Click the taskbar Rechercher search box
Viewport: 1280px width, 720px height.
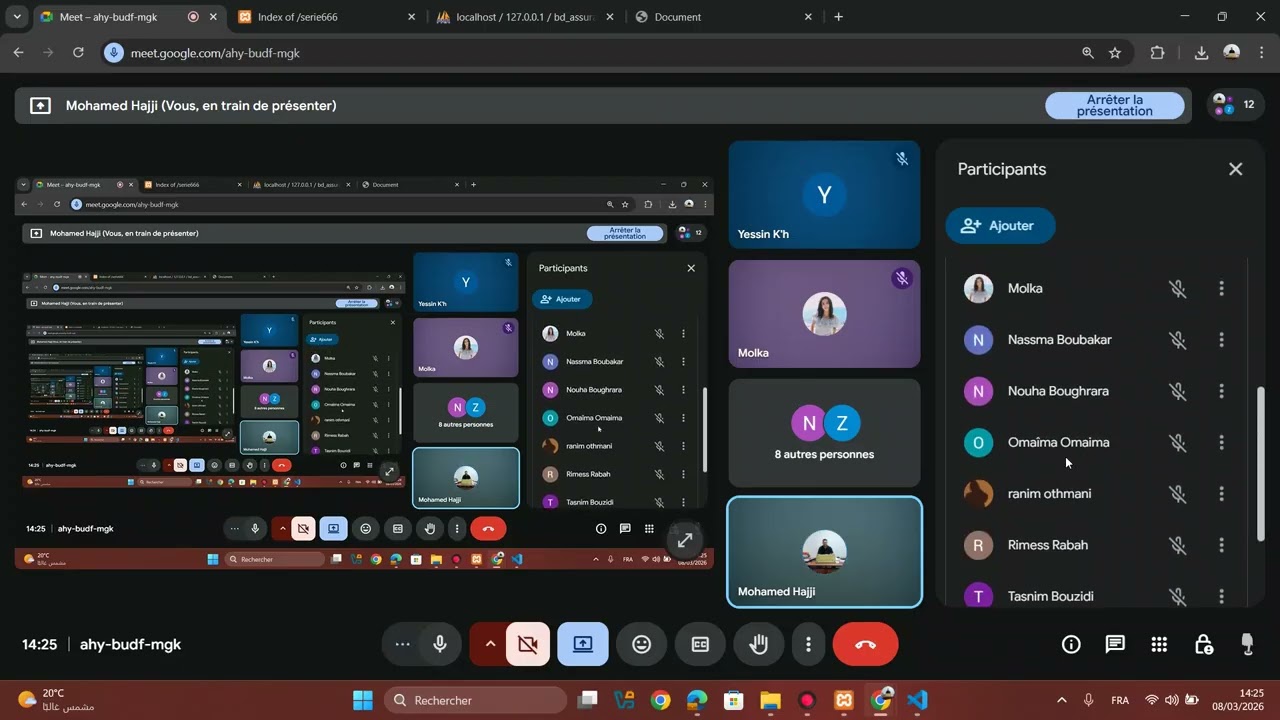click(475, 700)
